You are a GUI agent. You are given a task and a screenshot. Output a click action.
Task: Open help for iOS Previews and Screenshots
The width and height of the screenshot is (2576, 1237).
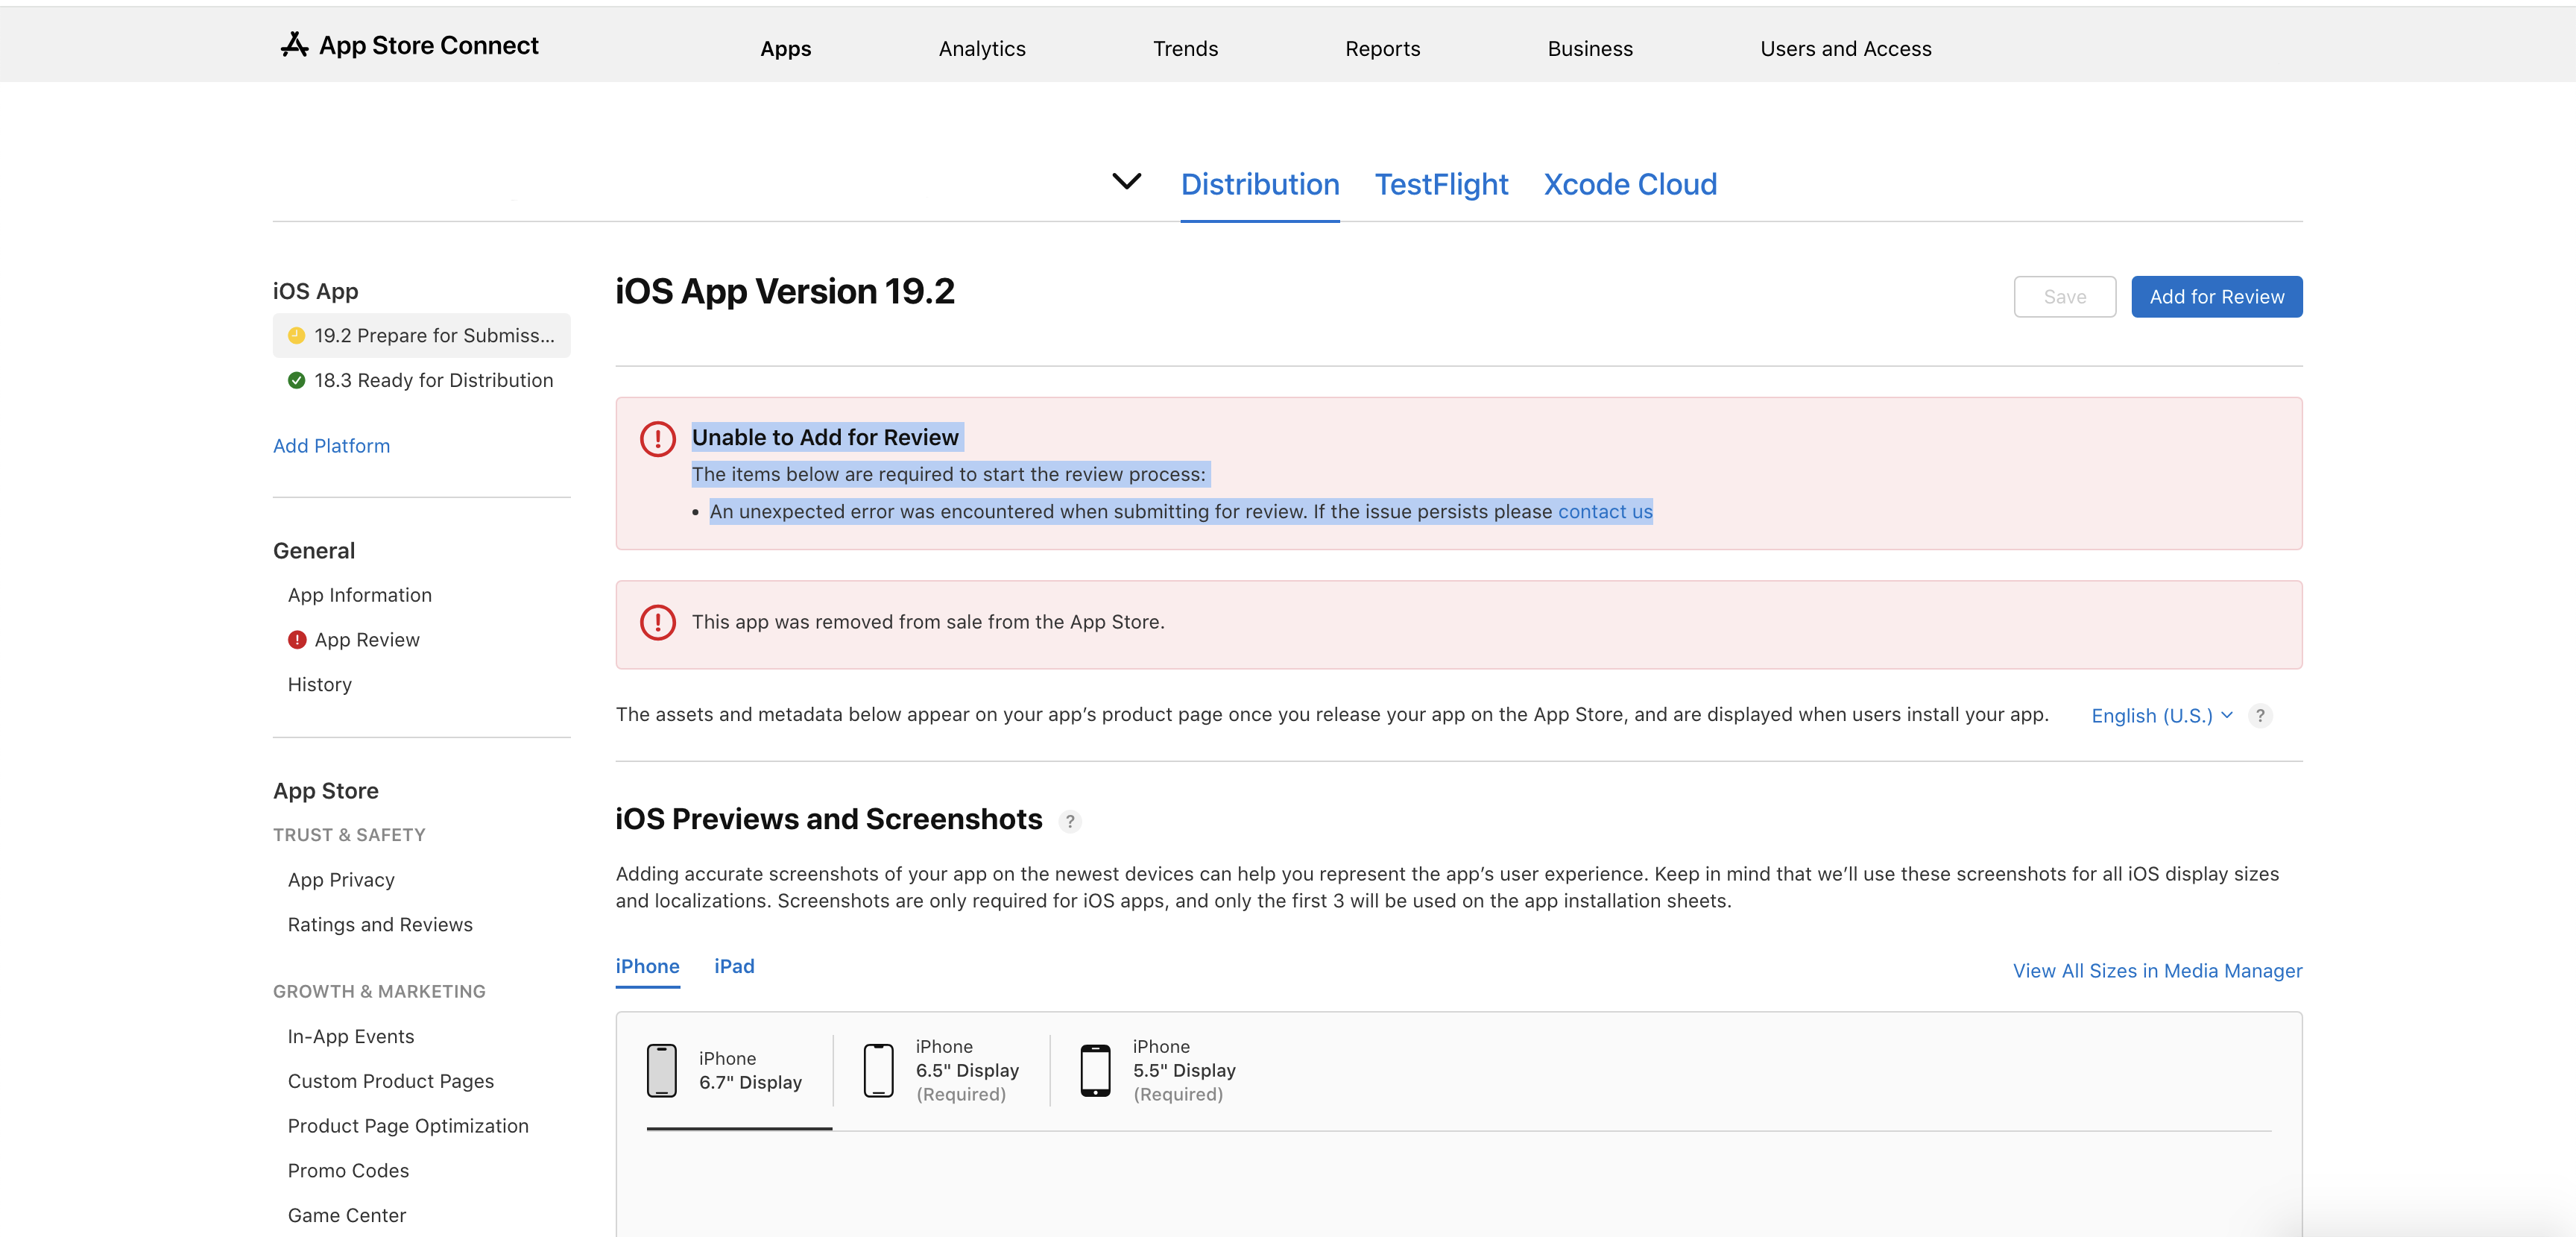tap(1070, 821)
